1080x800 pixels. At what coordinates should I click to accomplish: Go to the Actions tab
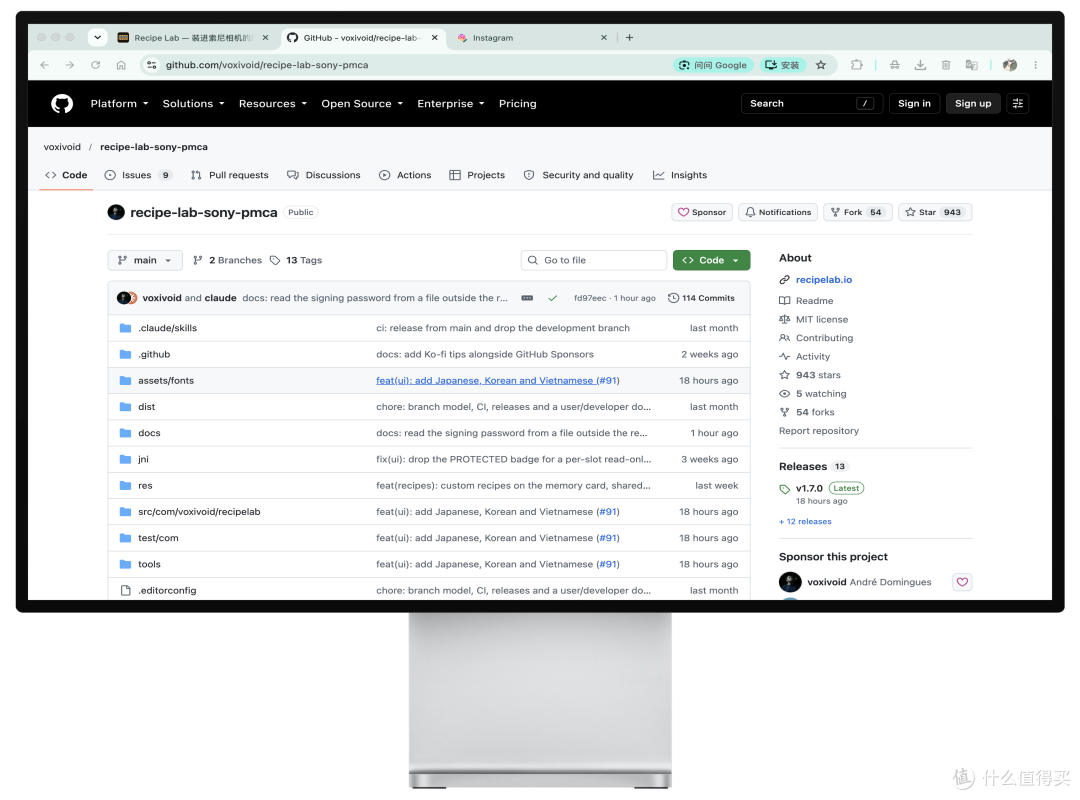tap(405, 175)
